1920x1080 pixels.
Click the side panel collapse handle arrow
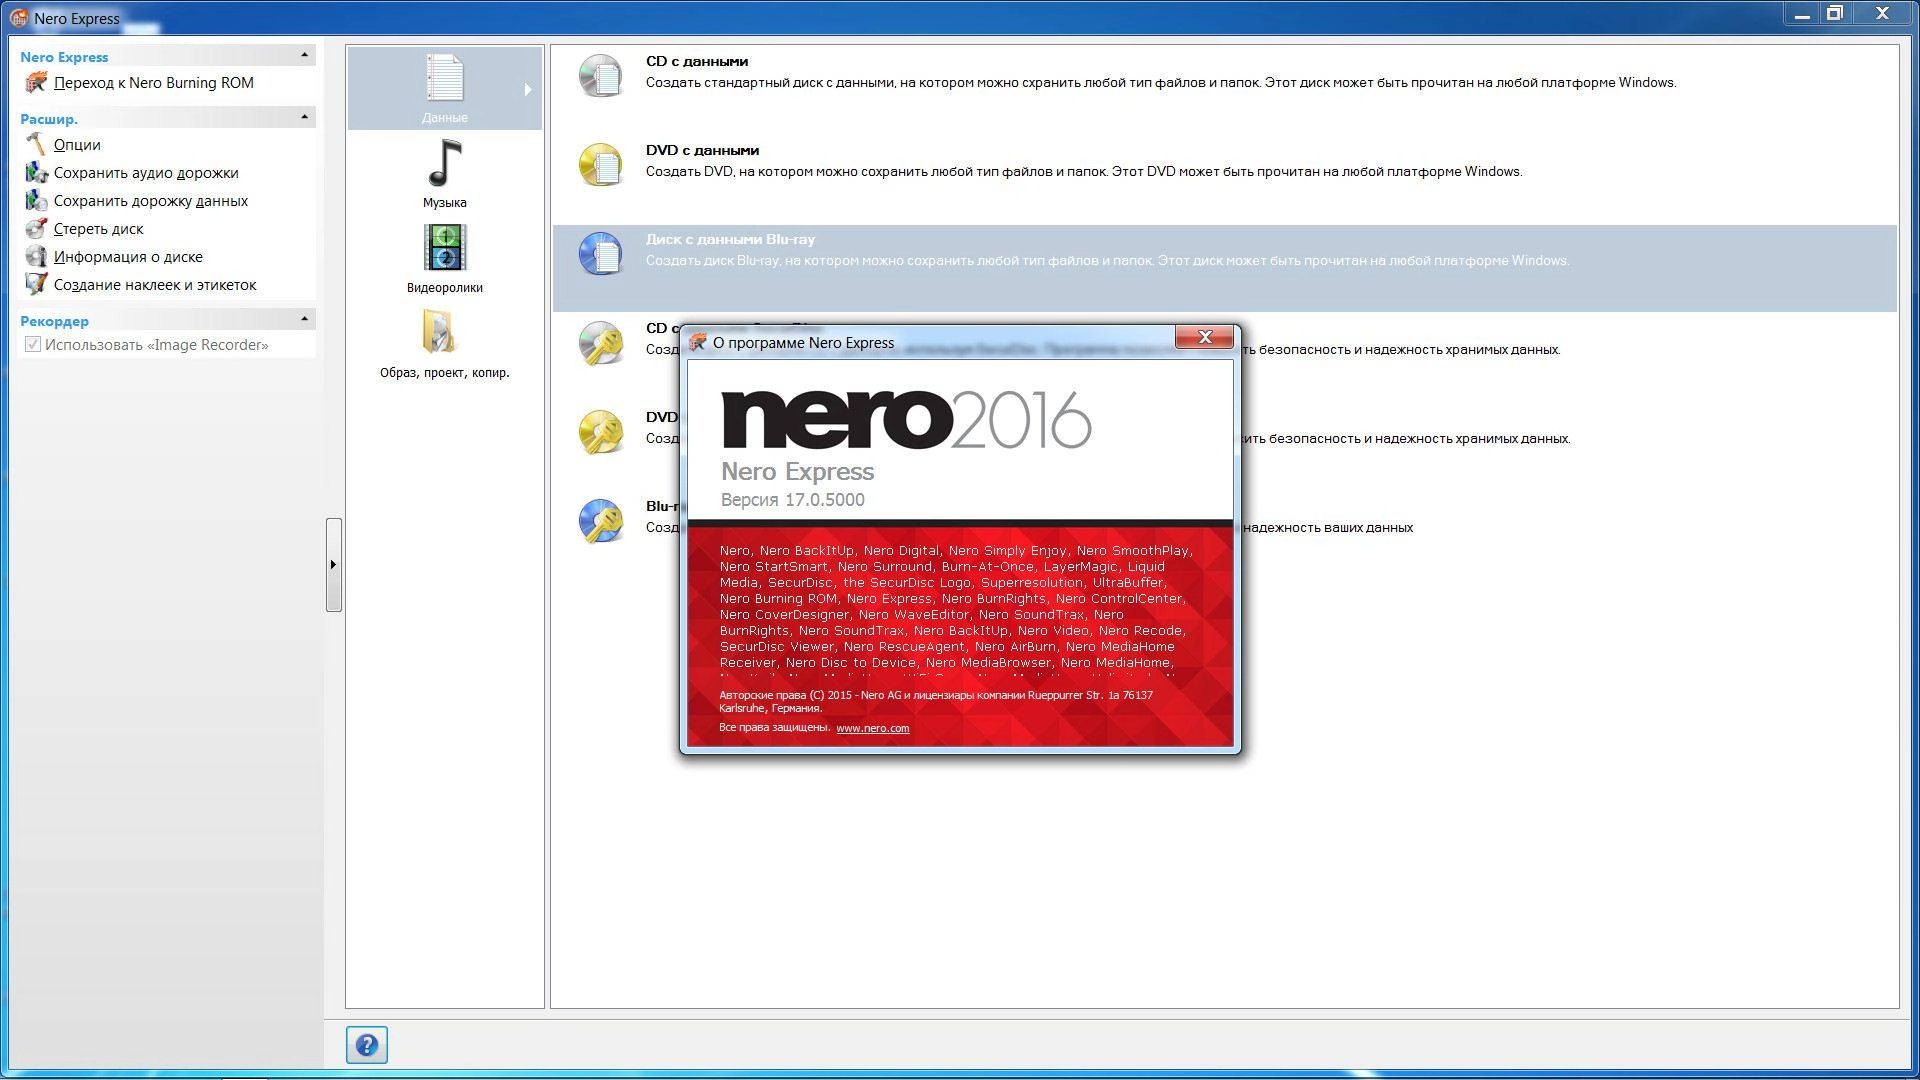(x=333, y=565)
